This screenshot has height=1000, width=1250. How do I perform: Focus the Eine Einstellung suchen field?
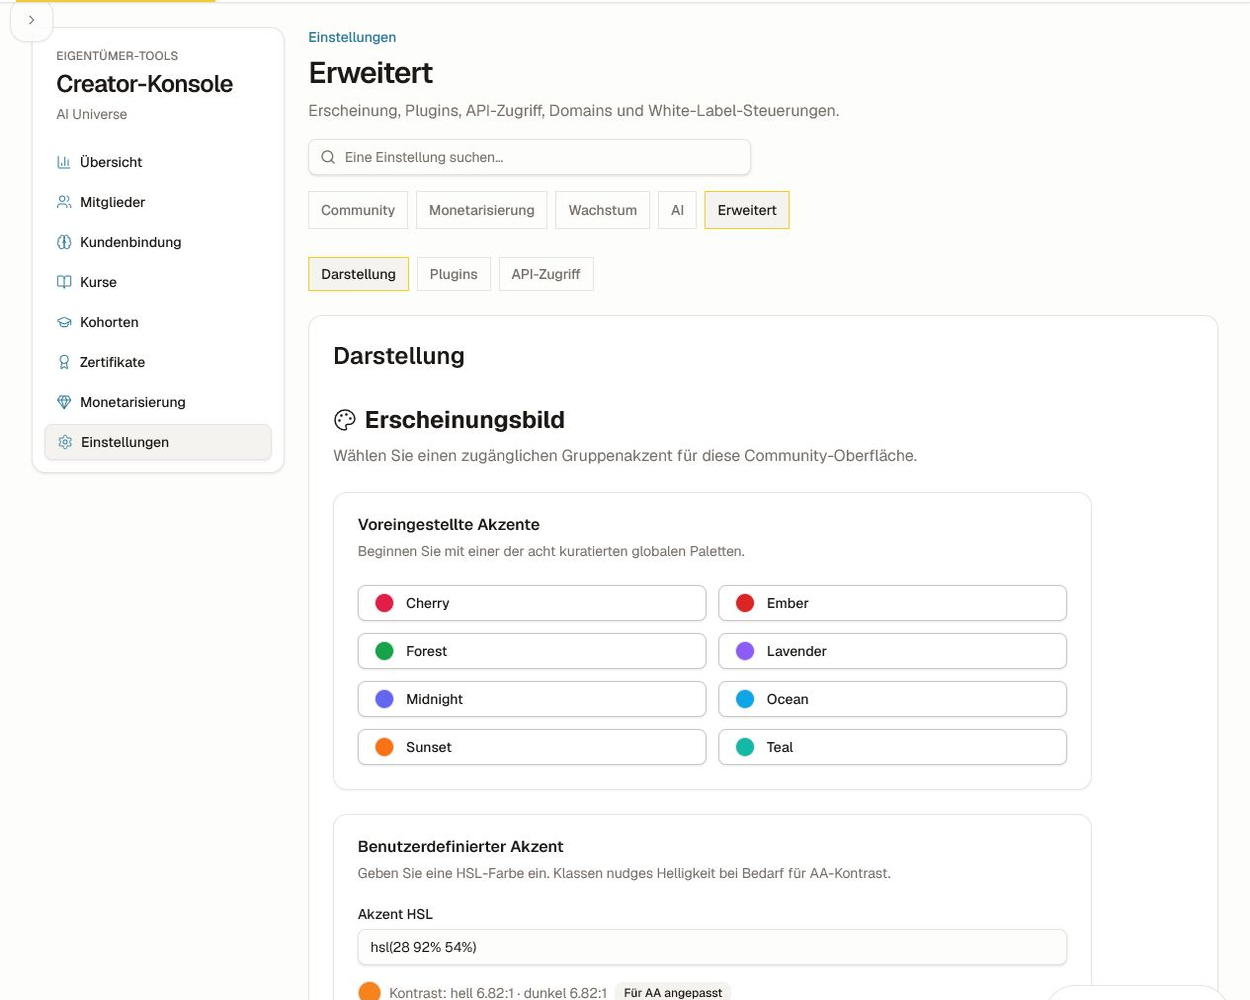point(529,157)
